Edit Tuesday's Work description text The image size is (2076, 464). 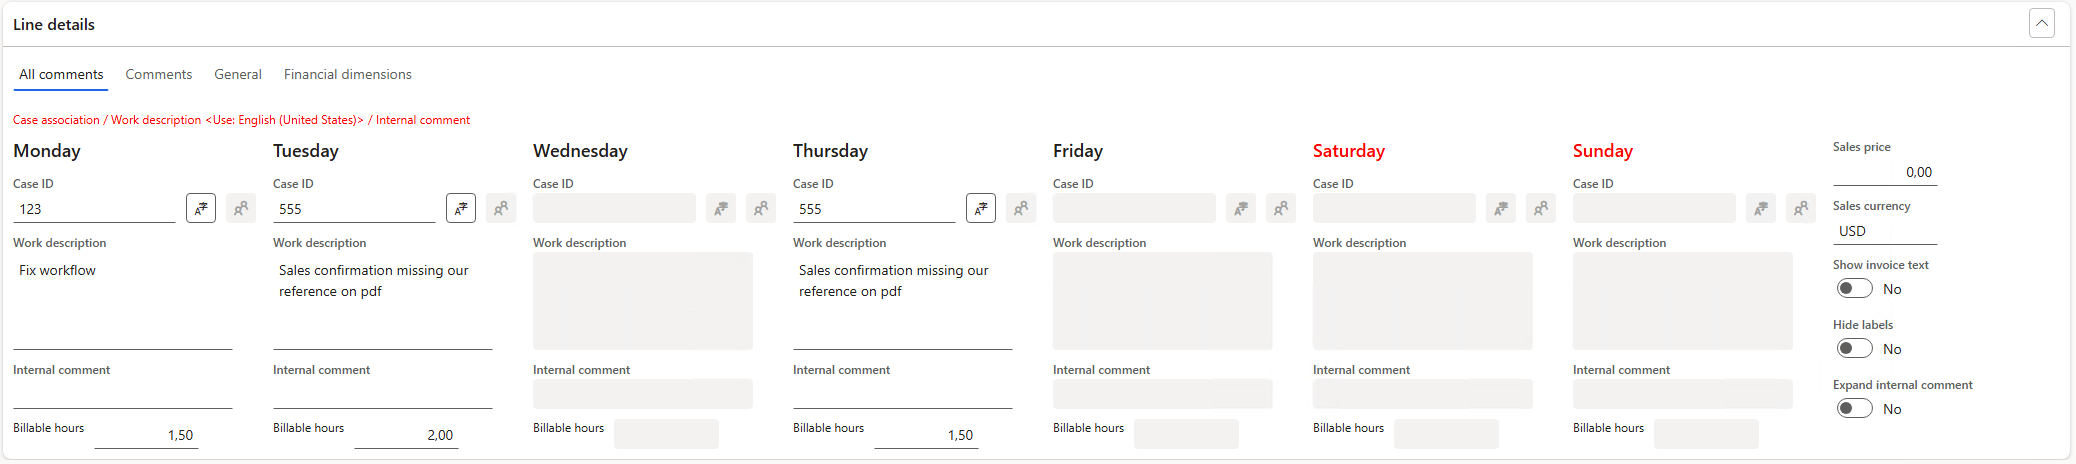[382, 300]
